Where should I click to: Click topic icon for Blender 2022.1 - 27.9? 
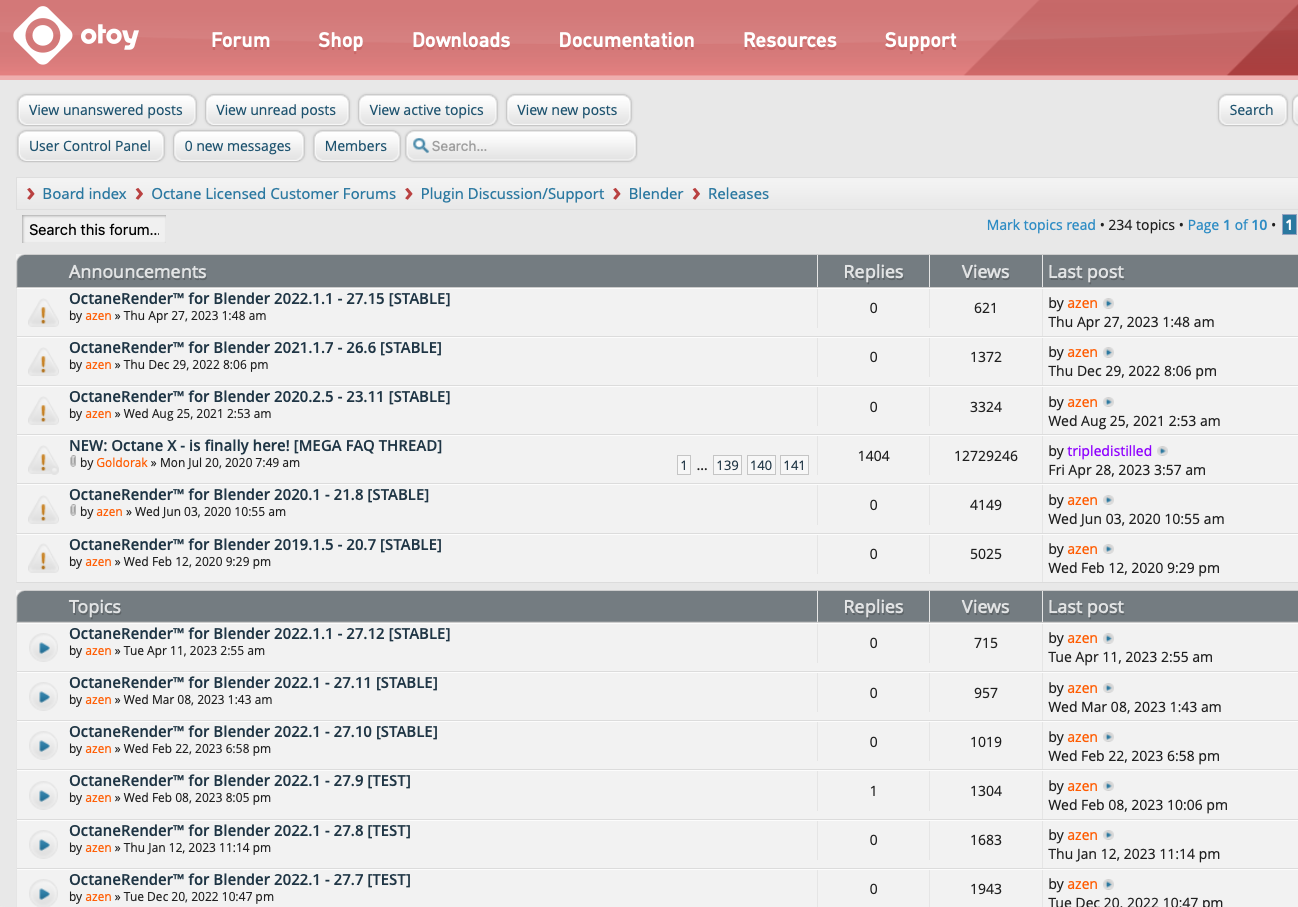coord(42,795)
